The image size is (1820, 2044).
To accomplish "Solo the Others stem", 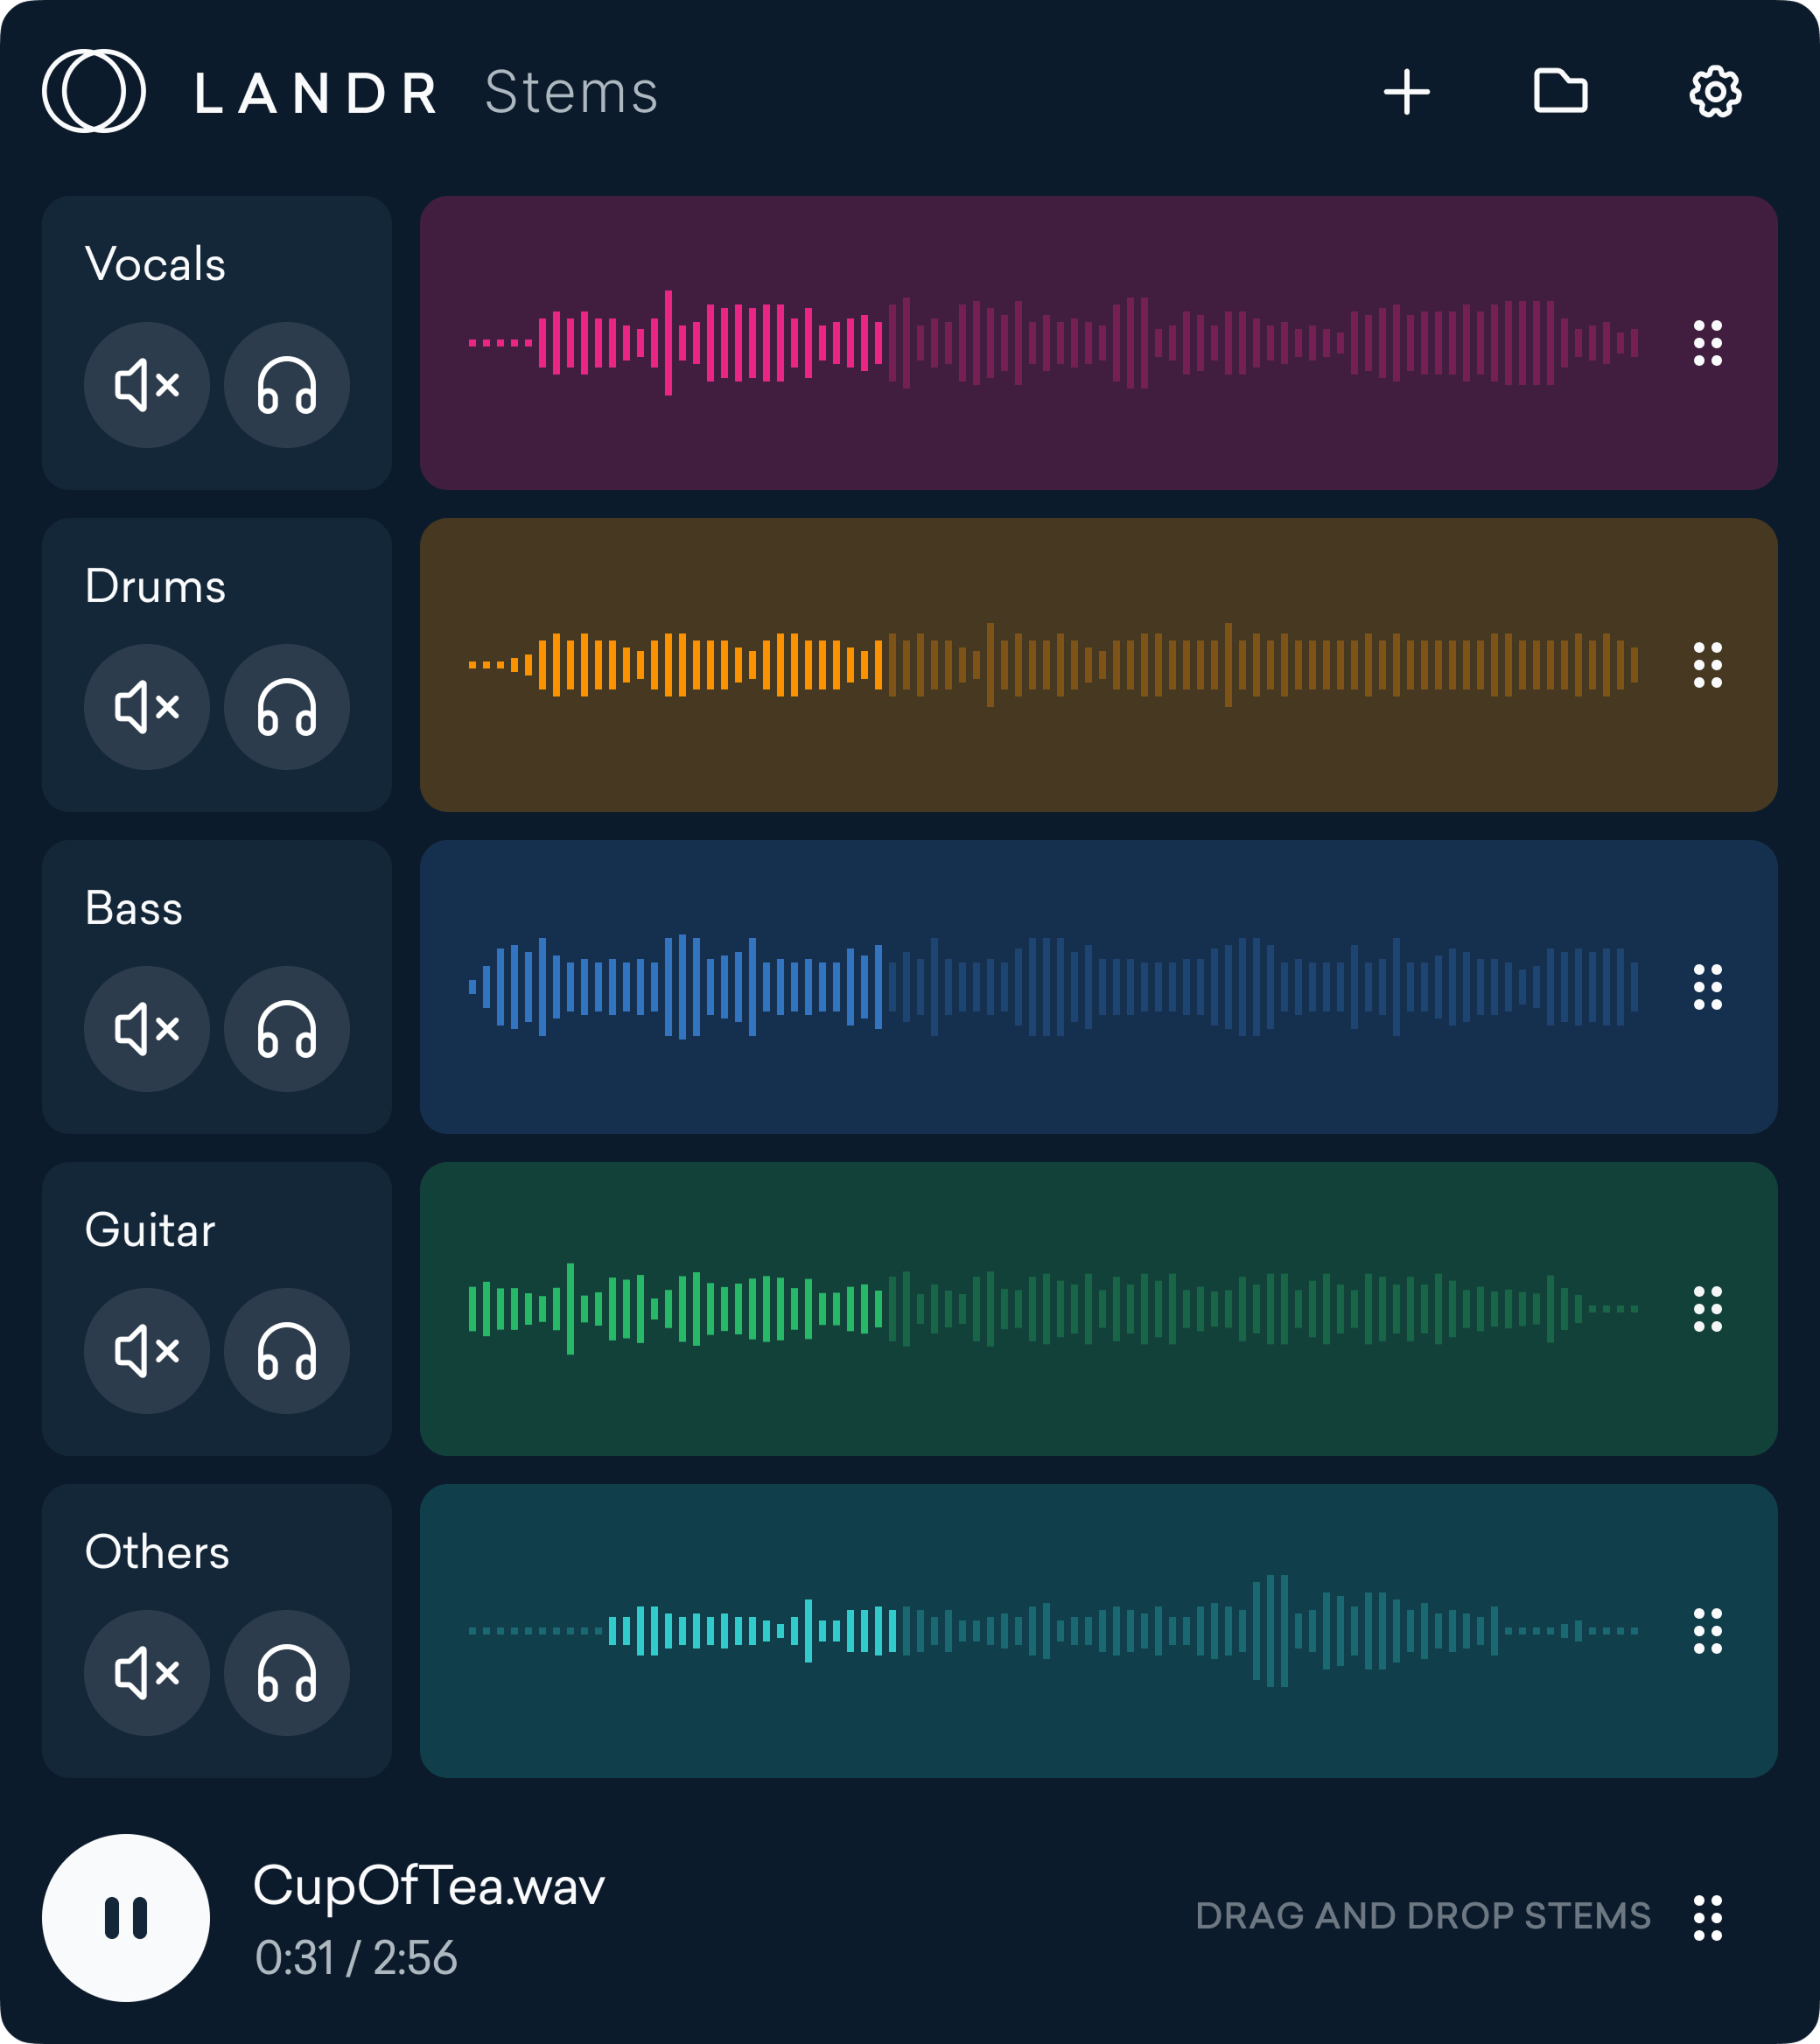I will point(287,1673).
